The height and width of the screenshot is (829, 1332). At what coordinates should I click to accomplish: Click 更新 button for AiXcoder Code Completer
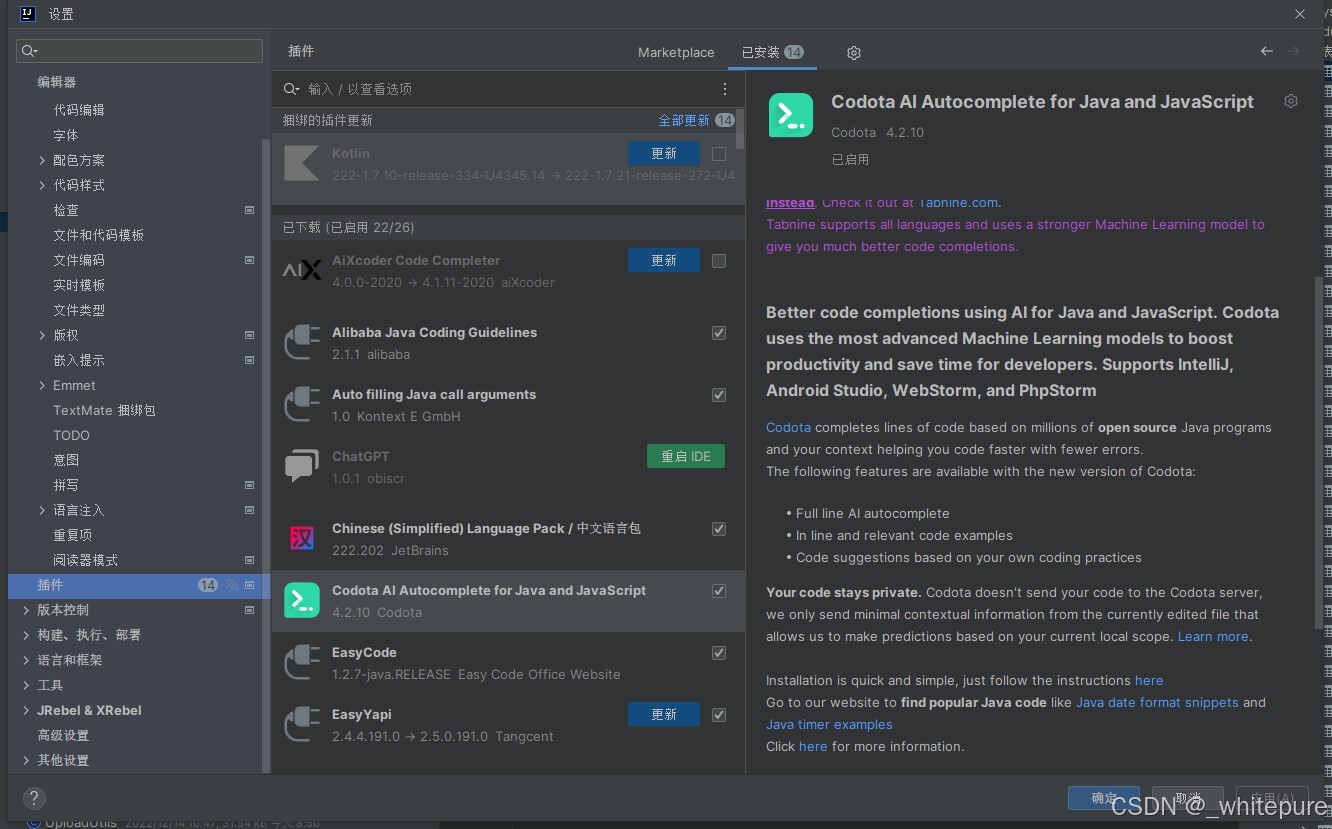tap(664, 260)
